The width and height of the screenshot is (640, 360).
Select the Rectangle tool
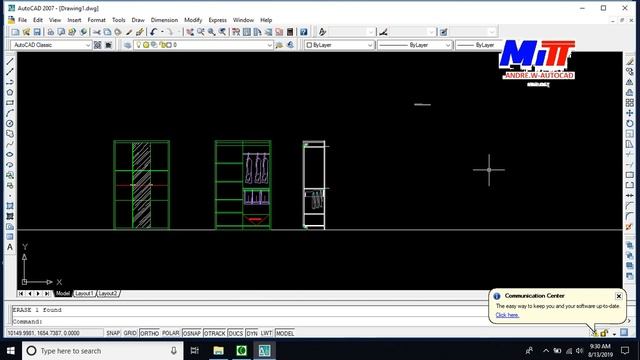click(x=10, y=103)
